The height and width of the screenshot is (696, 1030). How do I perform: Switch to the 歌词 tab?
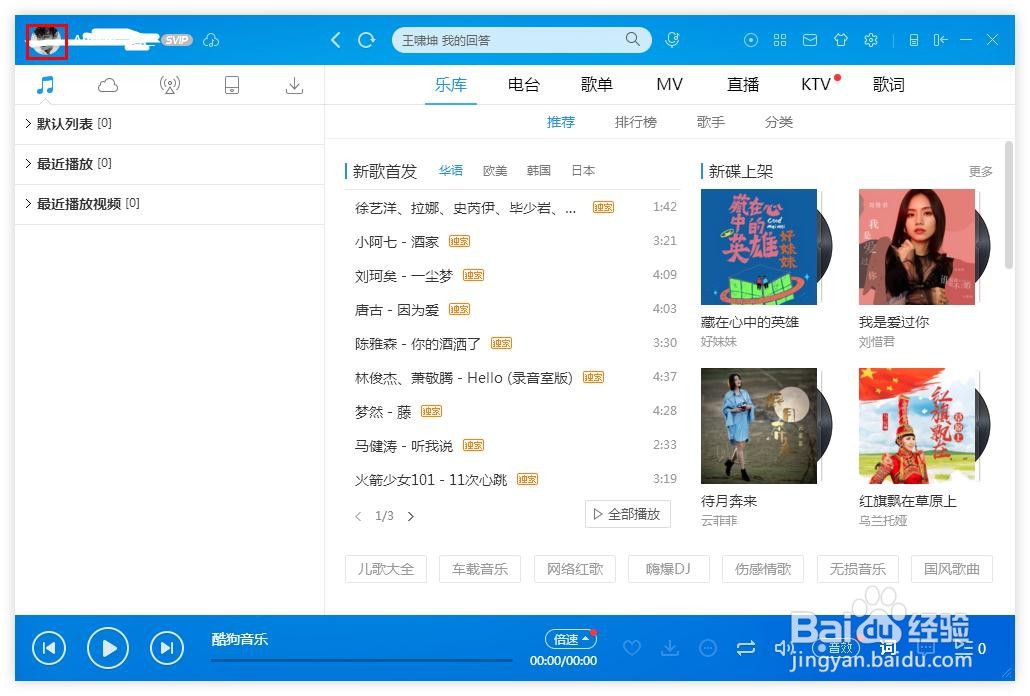point(889,85)
